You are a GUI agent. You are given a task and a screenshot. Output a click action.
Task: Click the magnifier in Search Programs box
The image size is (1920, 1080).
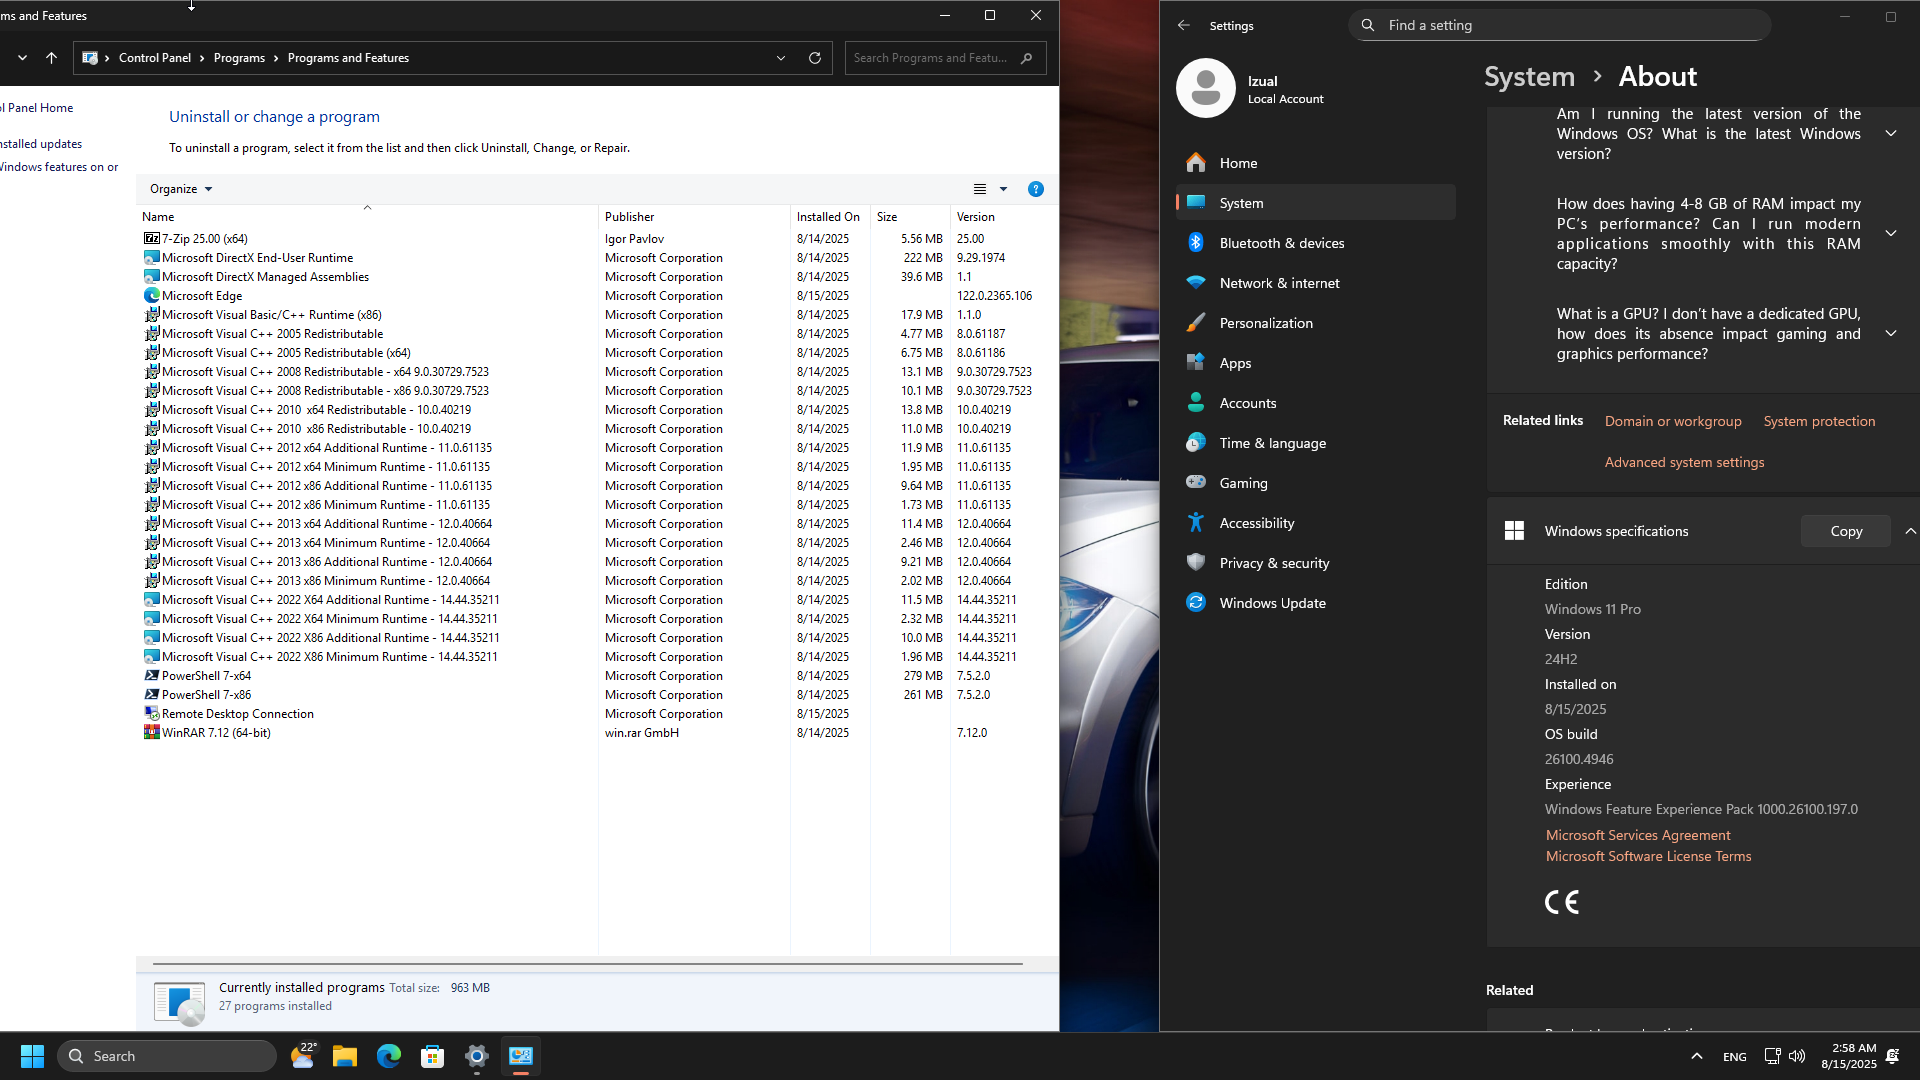pyautogui.click(x=1027, y=58)
